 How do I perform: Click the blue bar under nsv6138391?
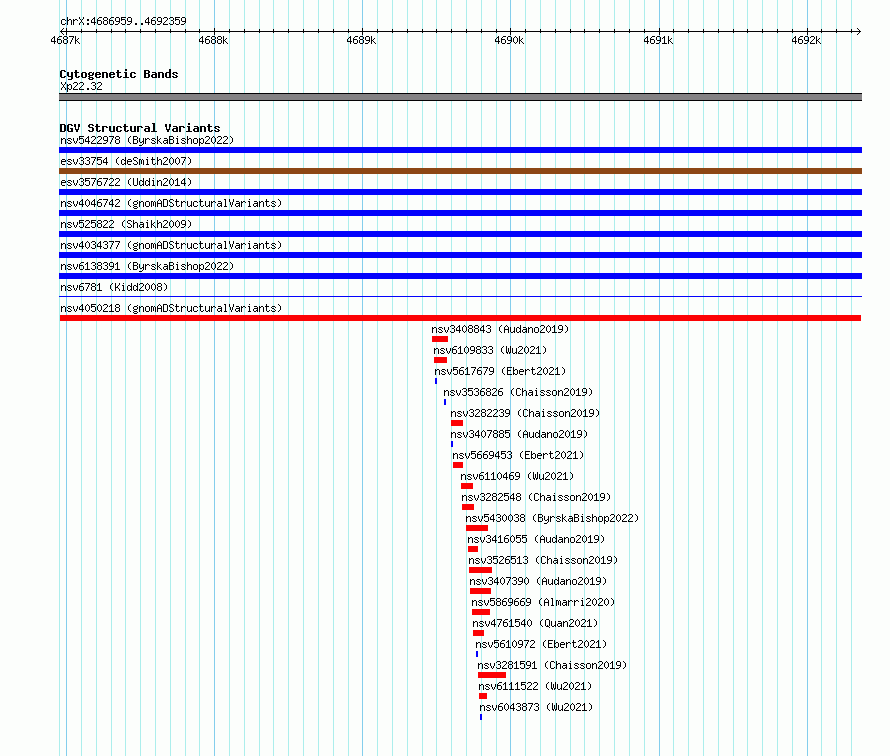(460, 276)
